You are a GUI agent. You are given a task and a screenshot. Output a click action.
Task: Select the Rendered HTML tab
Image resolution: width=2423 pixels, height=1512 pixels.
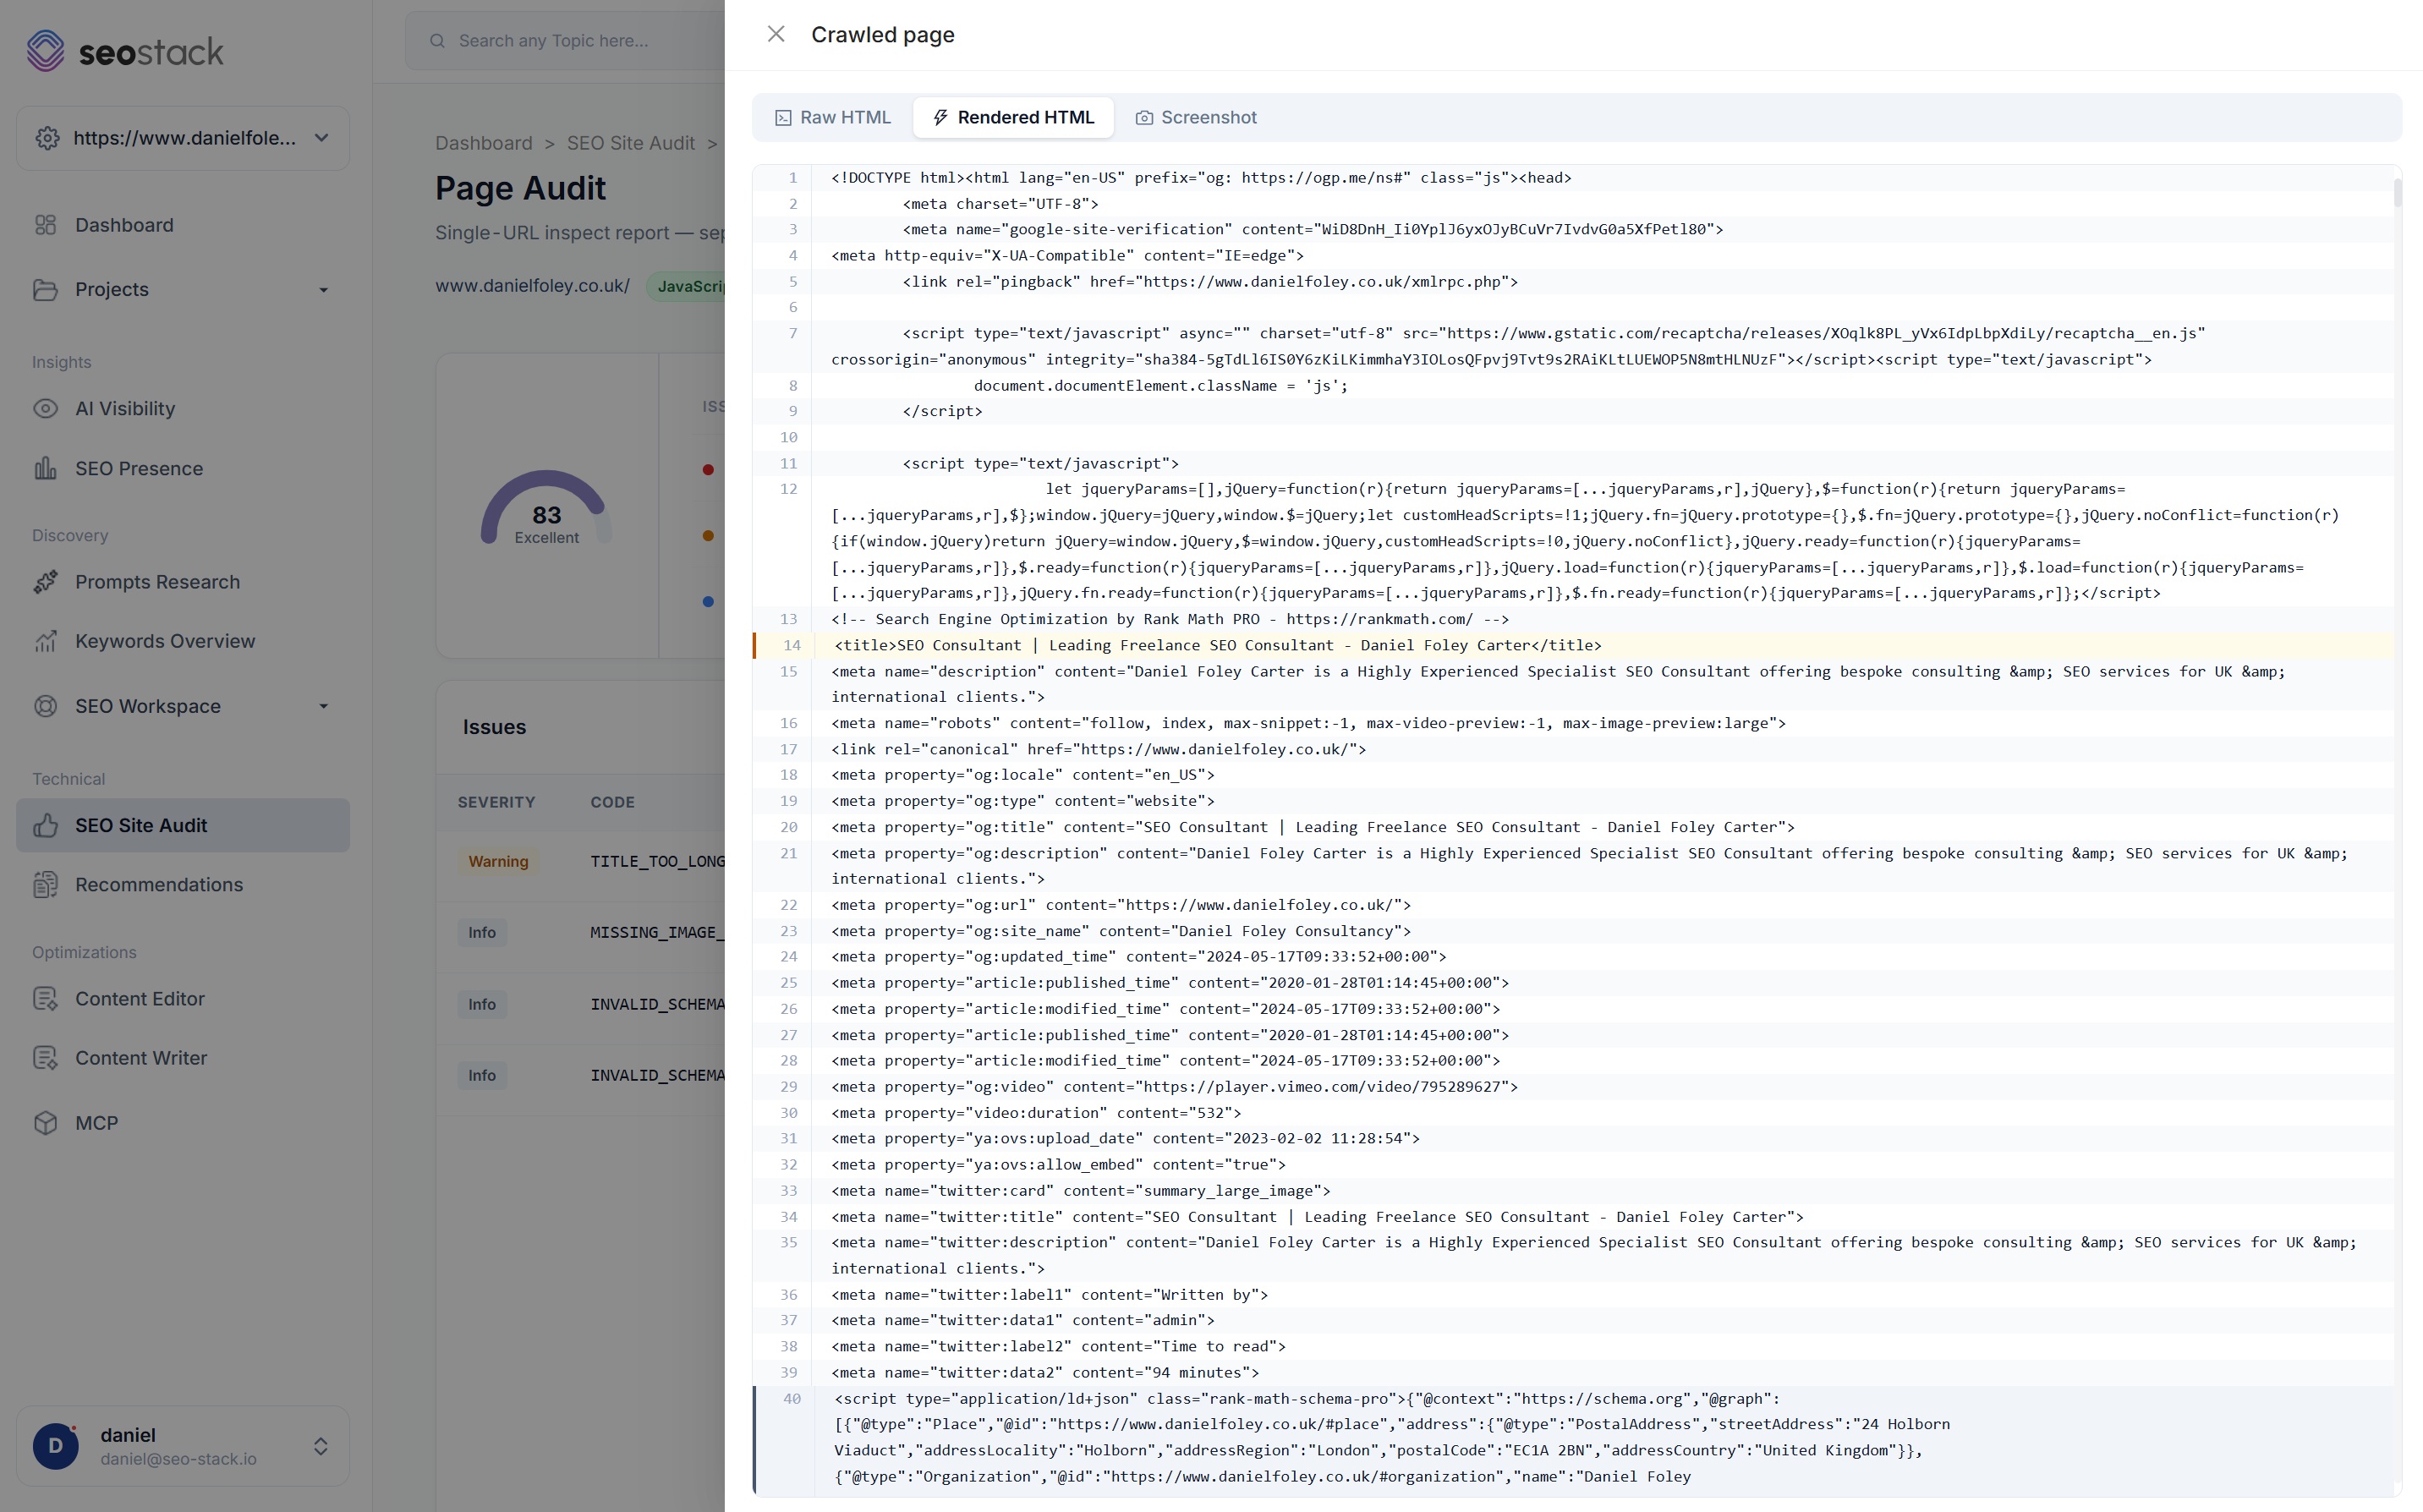click(x=1013, y=117)
